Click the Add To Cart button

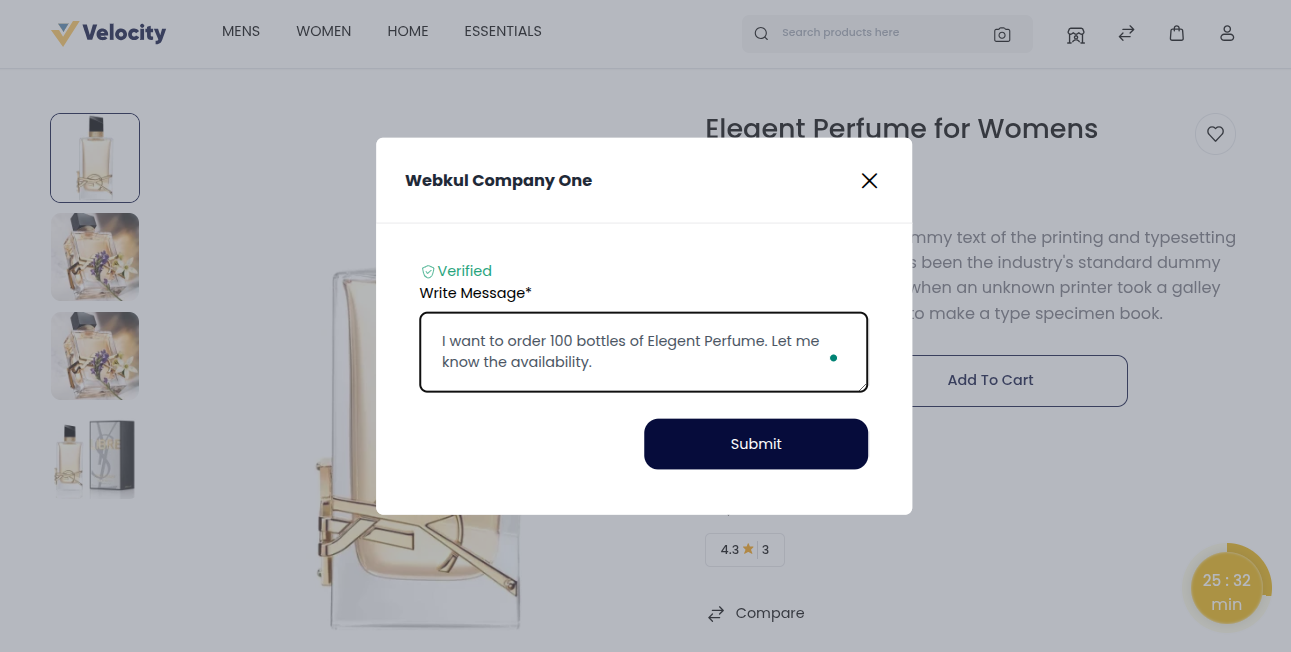click(990, 380)
